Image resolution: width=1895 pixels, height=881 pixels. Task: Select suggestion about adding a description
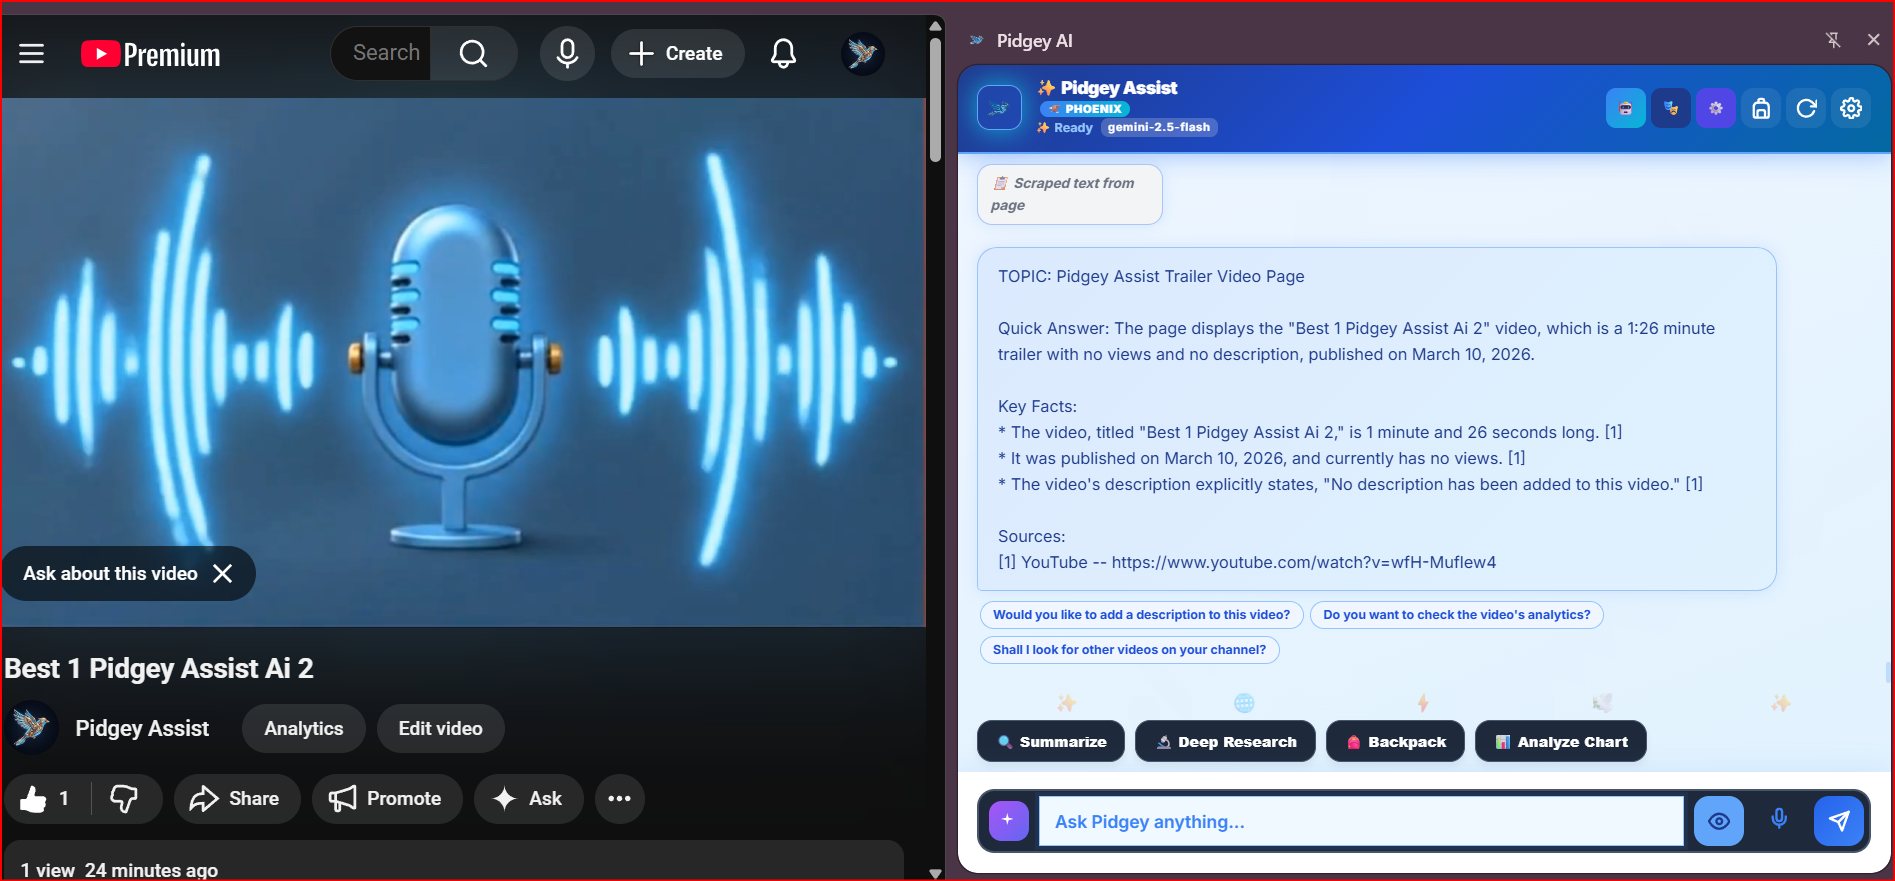click(1141, 615)
